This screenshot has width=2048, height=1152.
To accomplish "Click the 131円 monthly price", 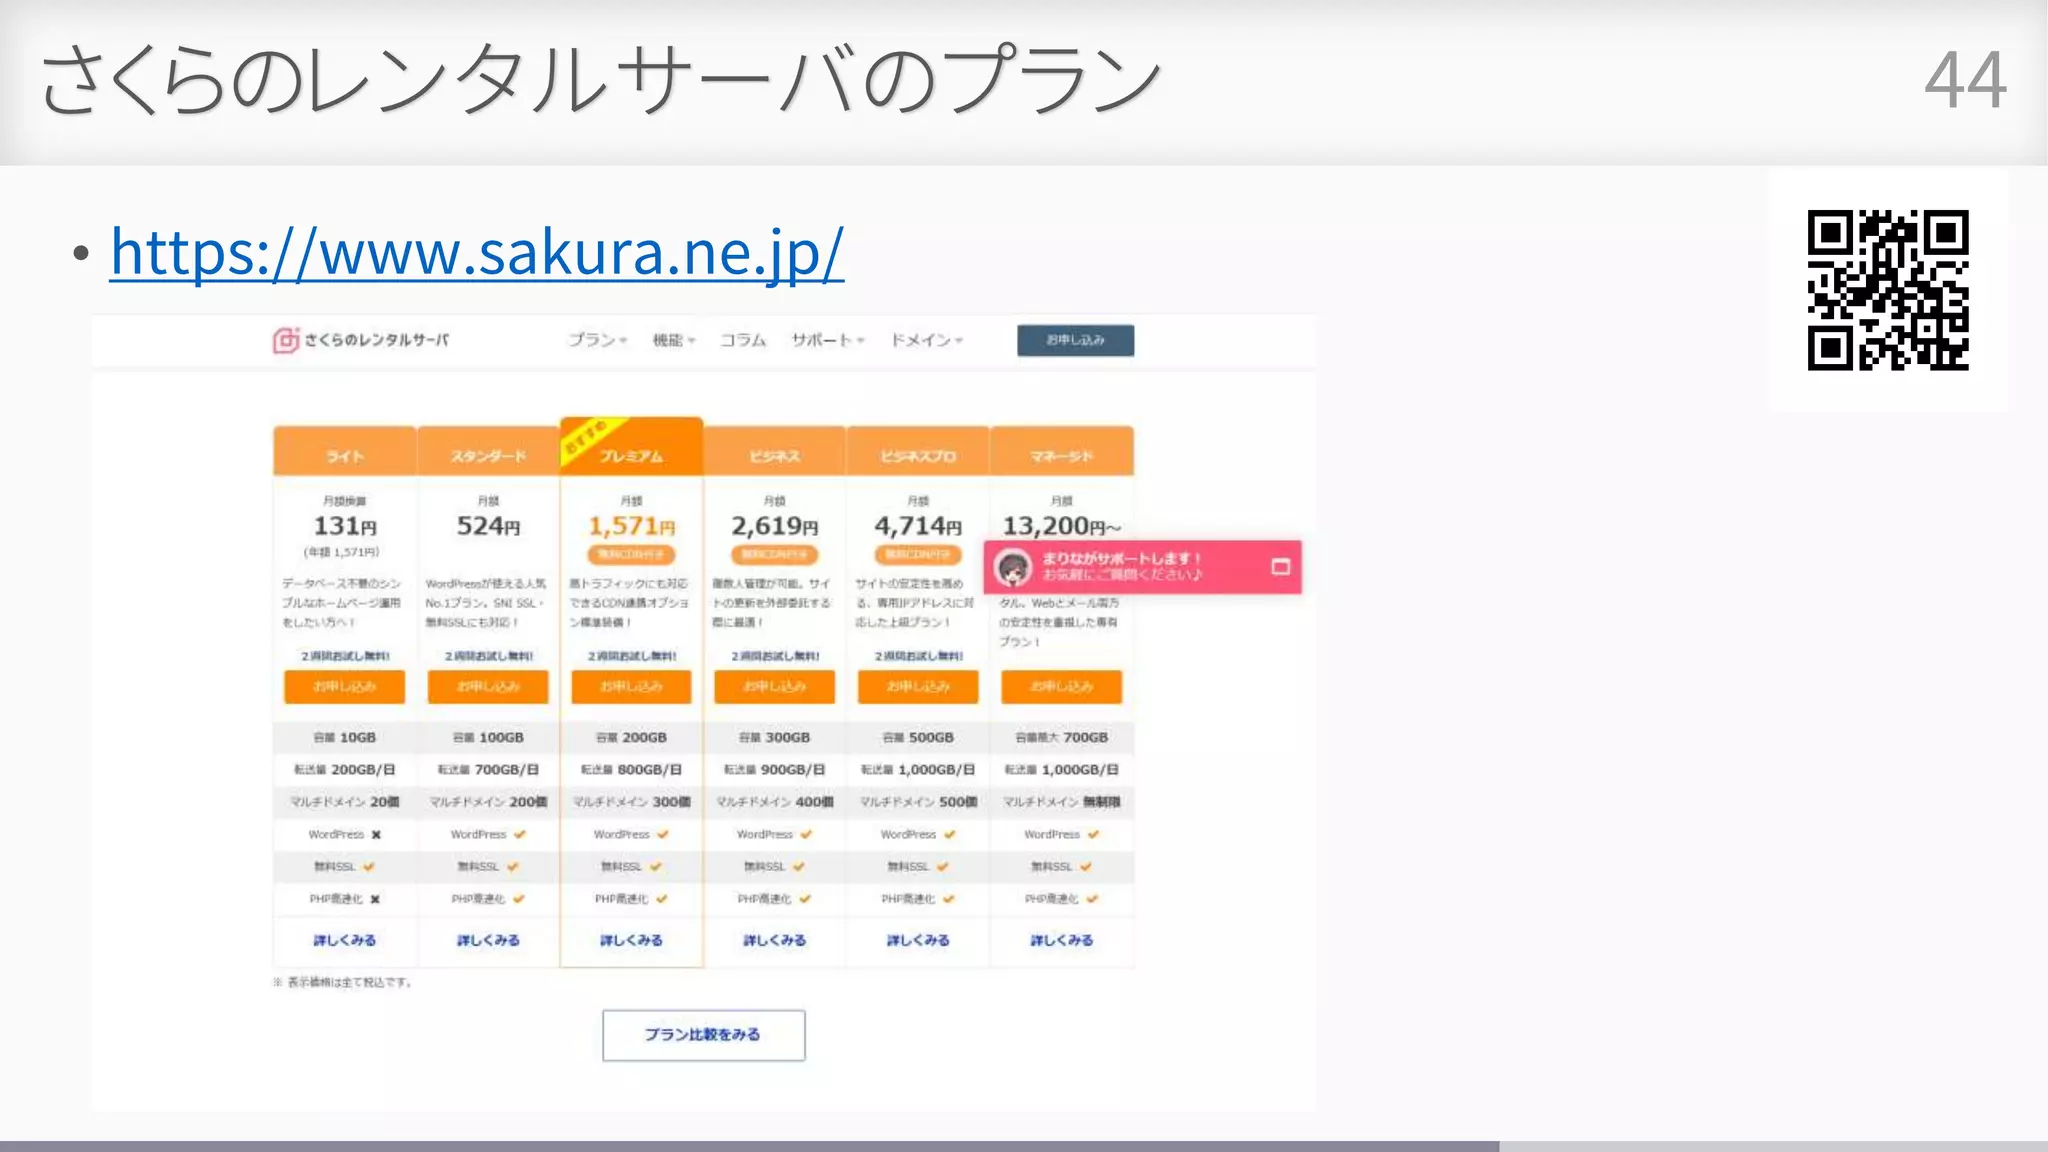I will pos(345,526).
